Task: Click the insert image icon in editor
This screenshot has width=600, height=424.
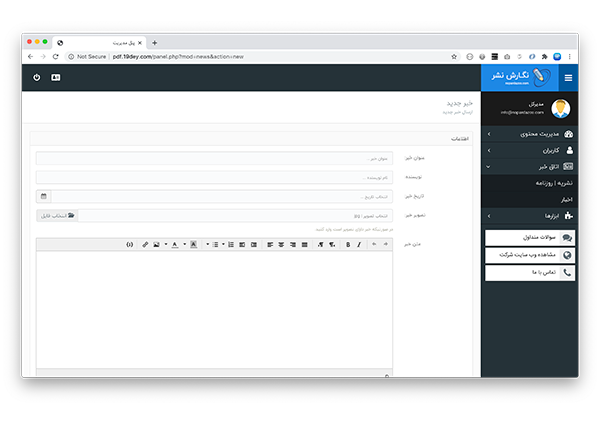Action: [x=157, y=244]
